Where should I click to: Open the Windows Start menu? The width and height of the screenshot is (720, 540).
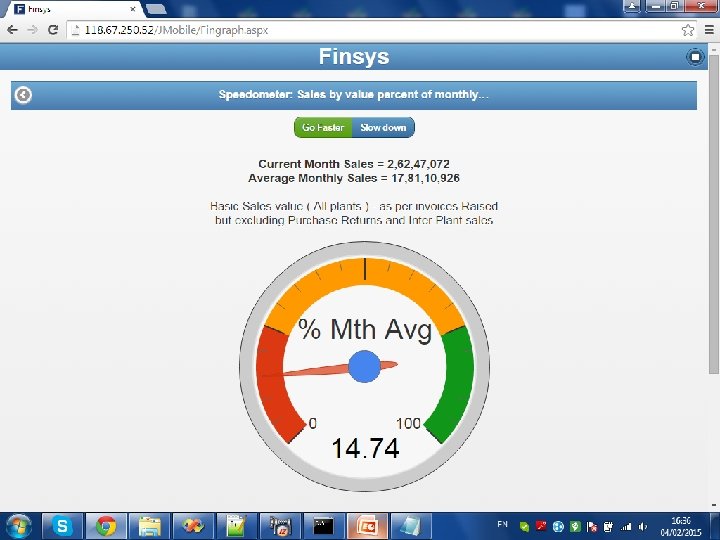(x=18, y=526)
